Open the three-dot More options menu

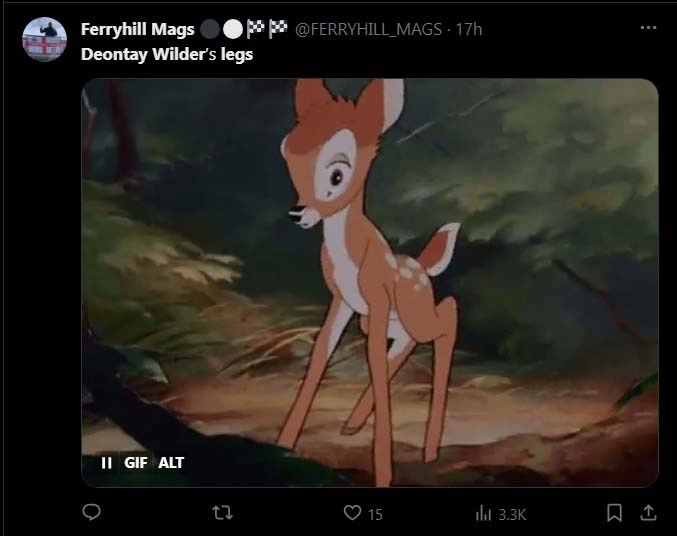(x=648, y=28)
